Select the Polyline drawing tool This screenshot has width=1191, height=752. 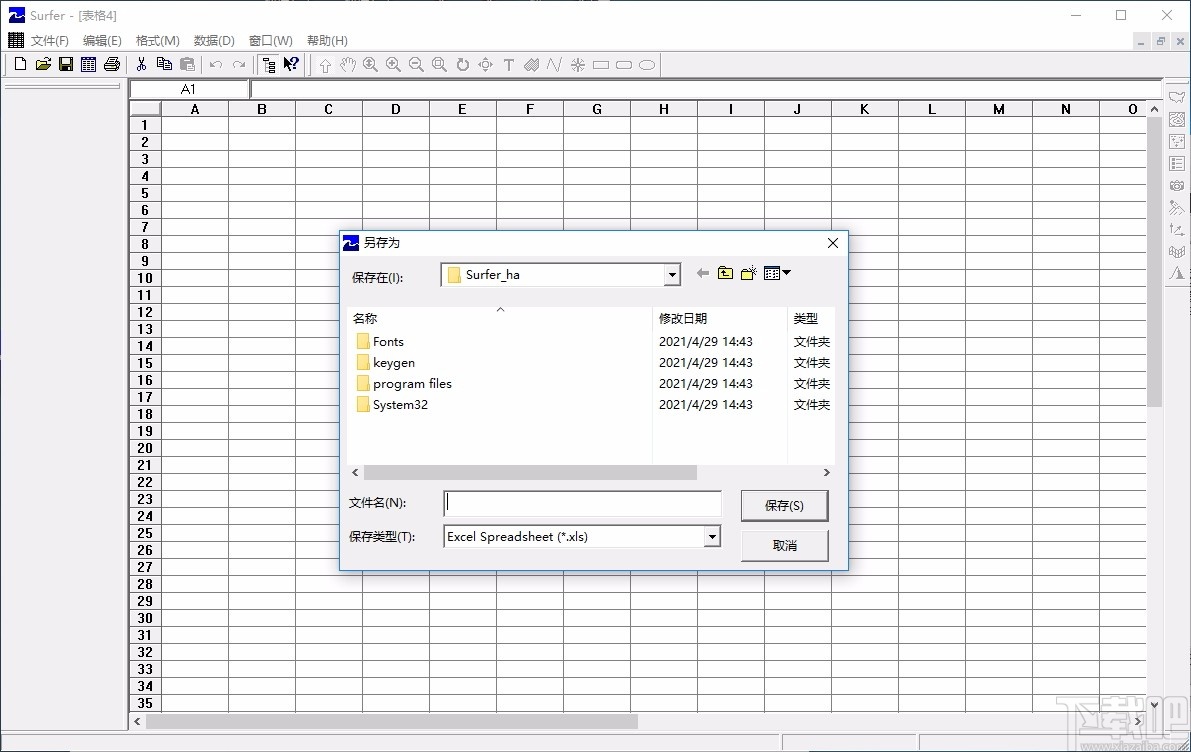click(554, 65)
